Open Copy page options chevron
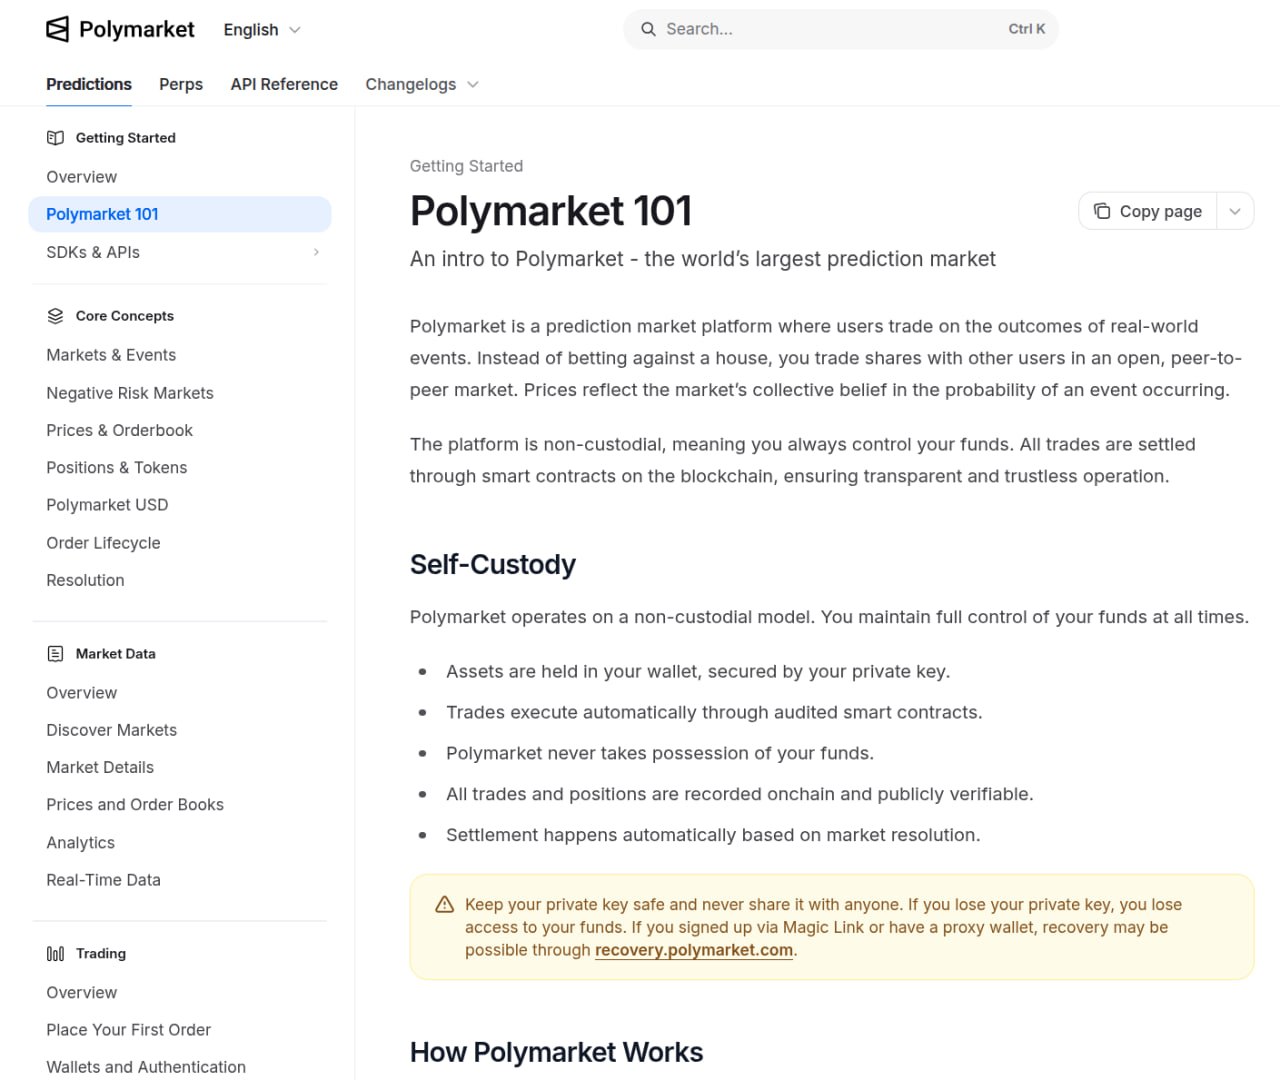This screenshot has height=1080, width=1280. (1235, 211)
